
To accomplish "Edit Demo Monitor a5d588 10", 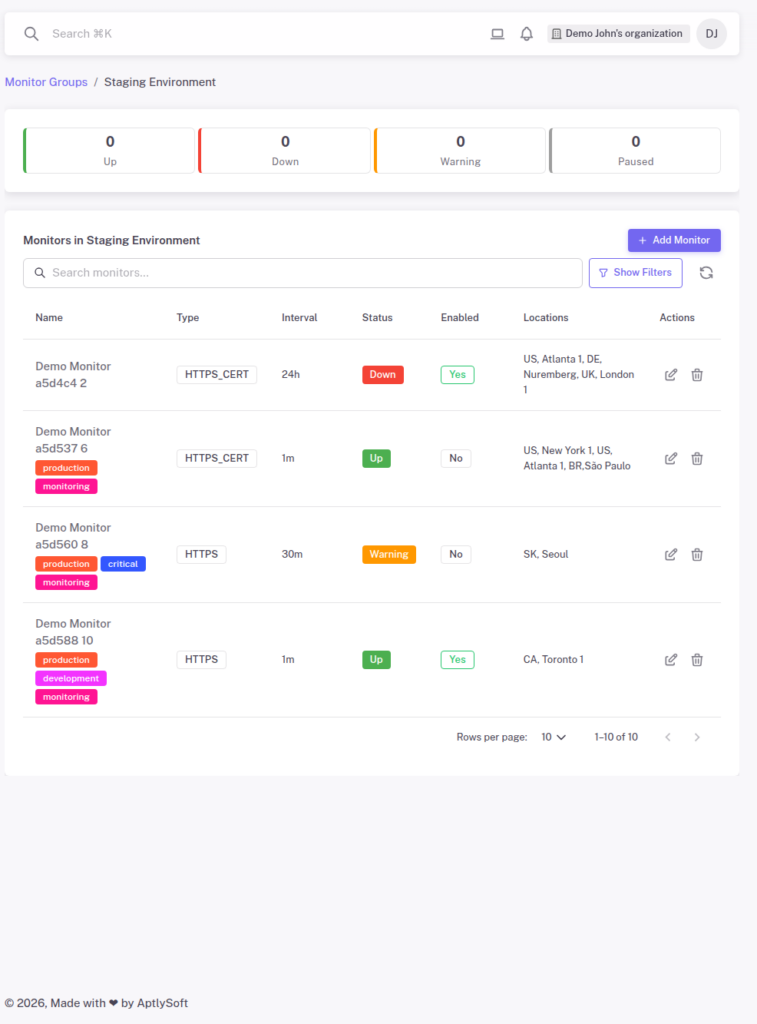I will [x=671, y=660].
